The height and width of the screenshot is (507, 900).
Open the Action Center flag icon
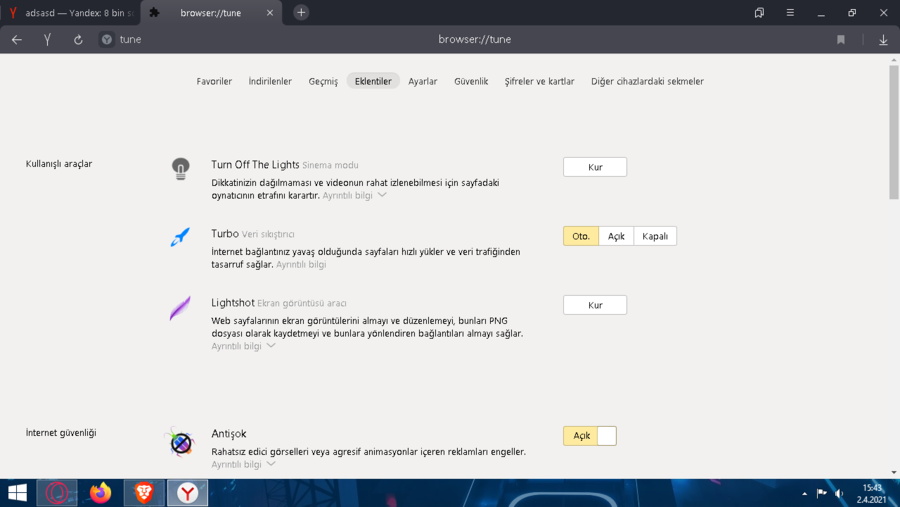pyautogui.click(x=821, y=493)
